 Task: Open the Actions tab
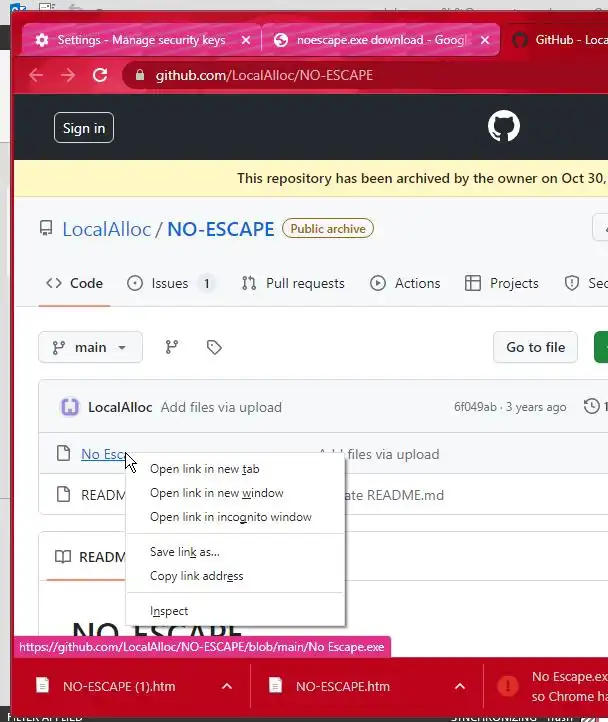click(405, 283)
